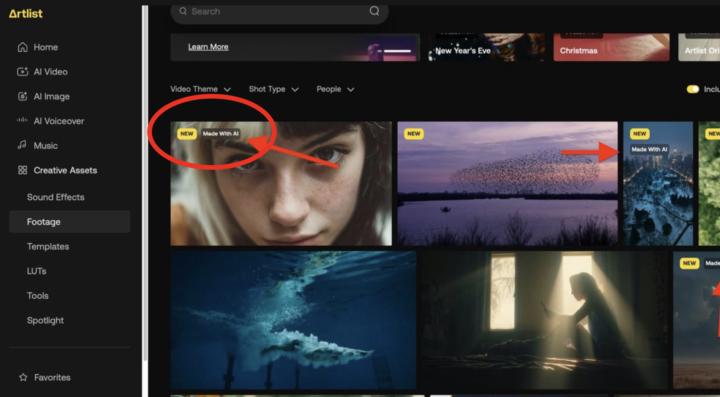Screen dimensions: 720x397
Task: Open the birds flock over lake clip
Action: tap(507, 184)
